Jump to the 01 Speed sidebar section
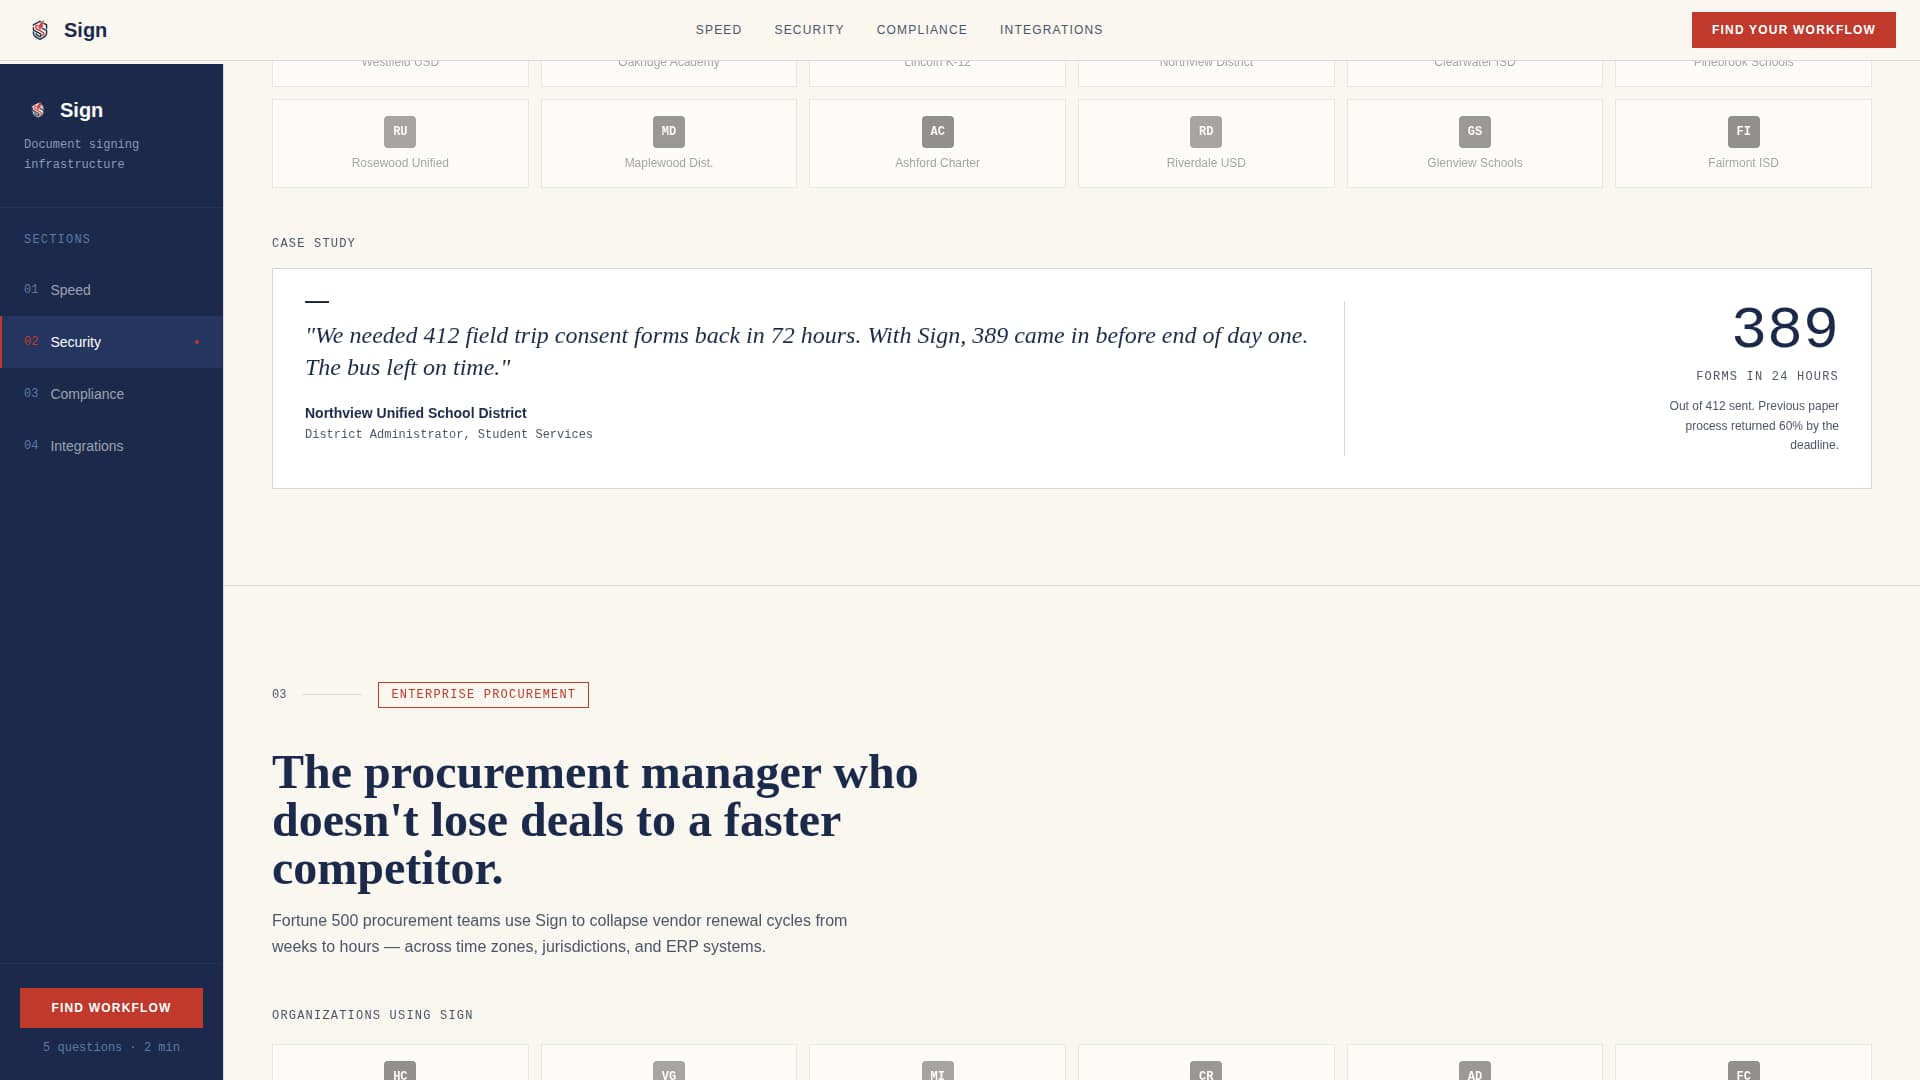Viewport: 1920px width, 1080px height. (x=70, y=290)
